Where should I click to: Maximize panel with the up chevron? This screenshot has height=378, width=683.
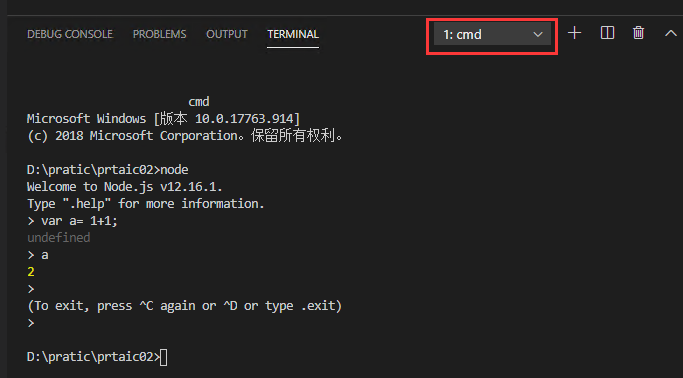(671, 33)
